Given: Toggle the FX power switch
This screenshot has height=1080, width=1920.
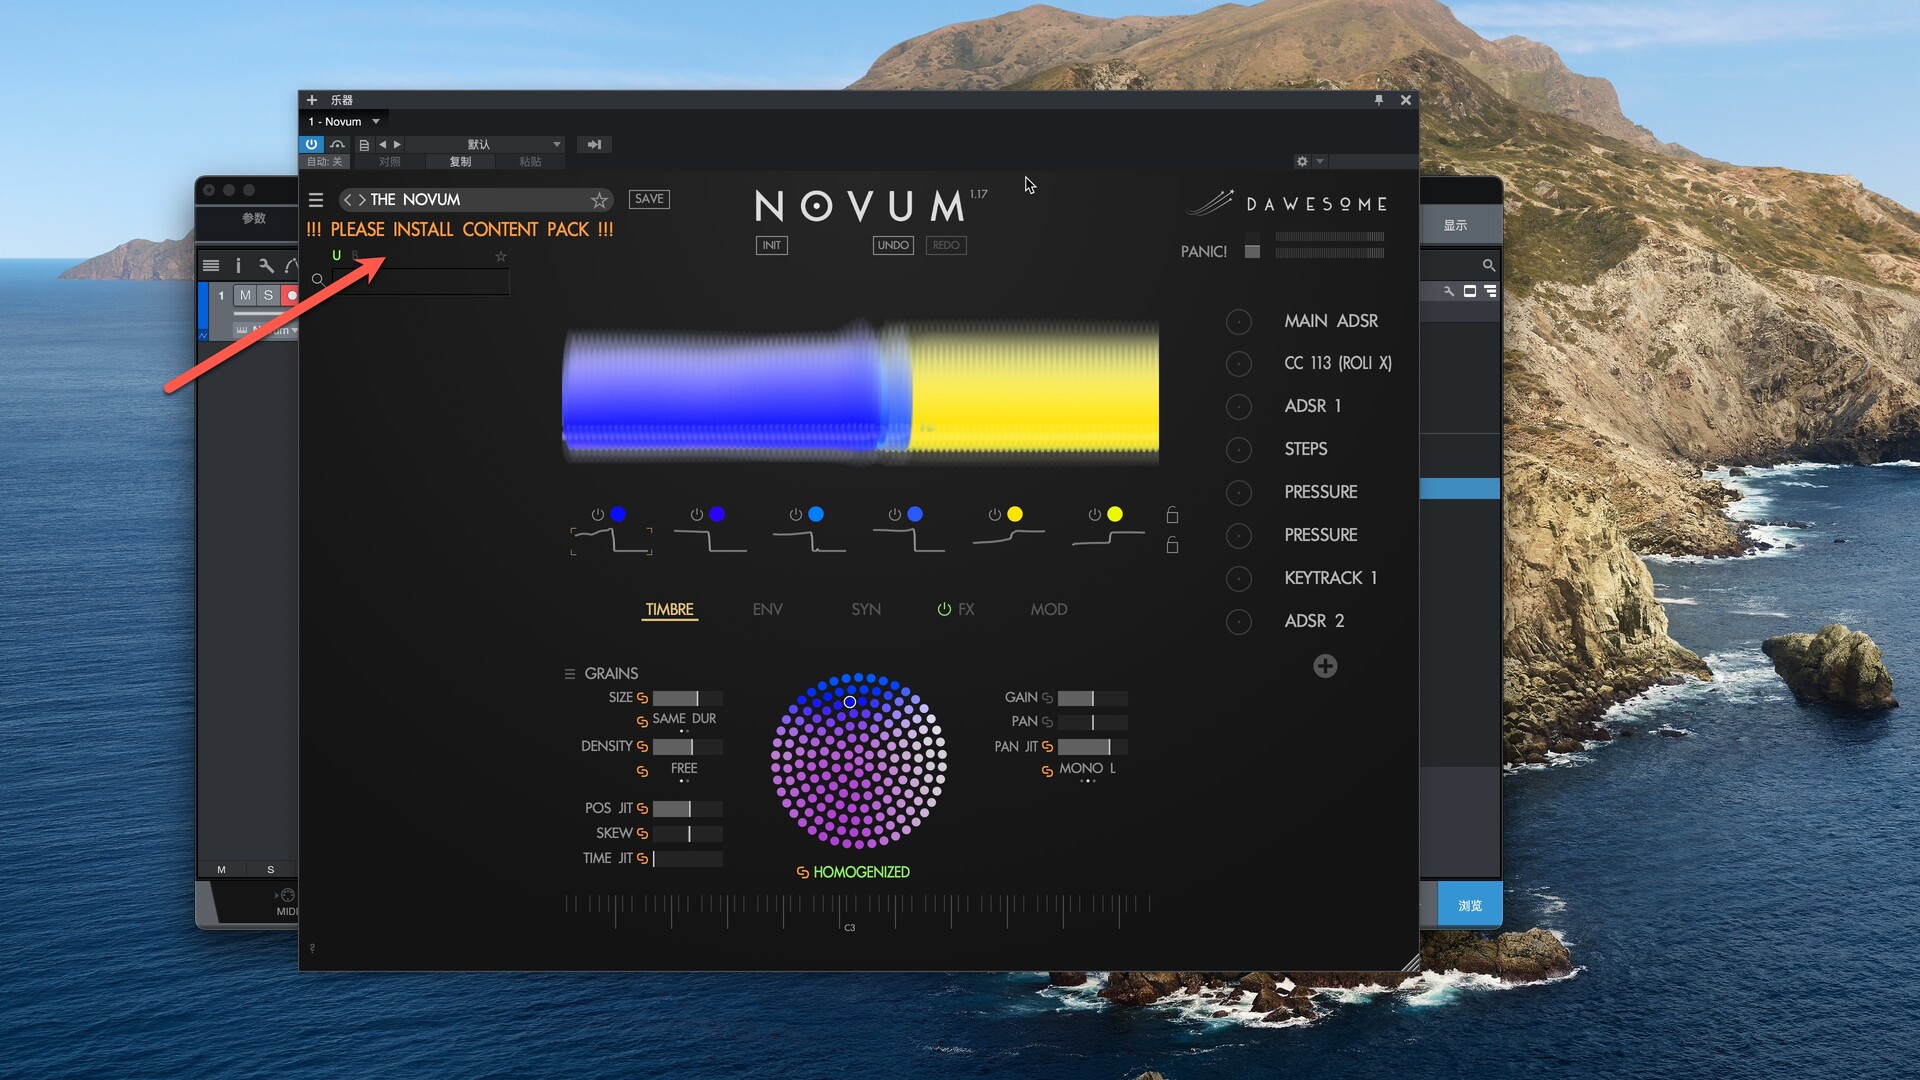Looking at the screenshot, I should (943, 609).
